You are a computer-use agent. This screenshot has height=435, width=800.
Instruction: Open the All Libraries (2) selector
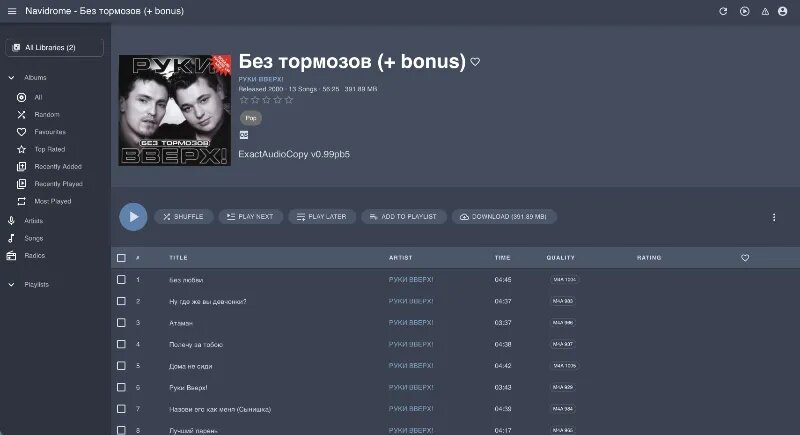55,47
